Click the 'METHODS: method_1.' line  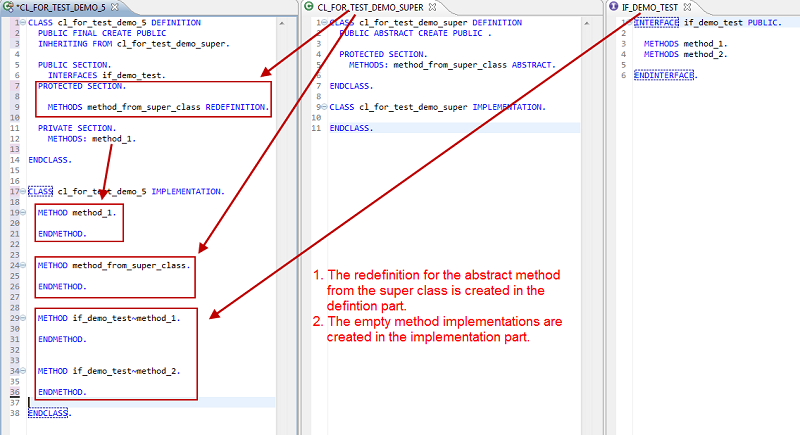[x=92, y=139]
